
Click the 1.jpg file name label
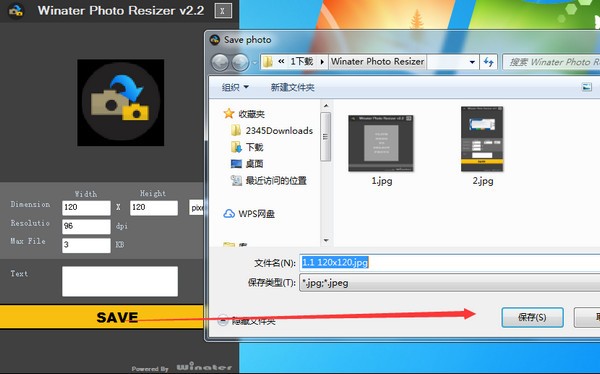[x=382, y=181]
